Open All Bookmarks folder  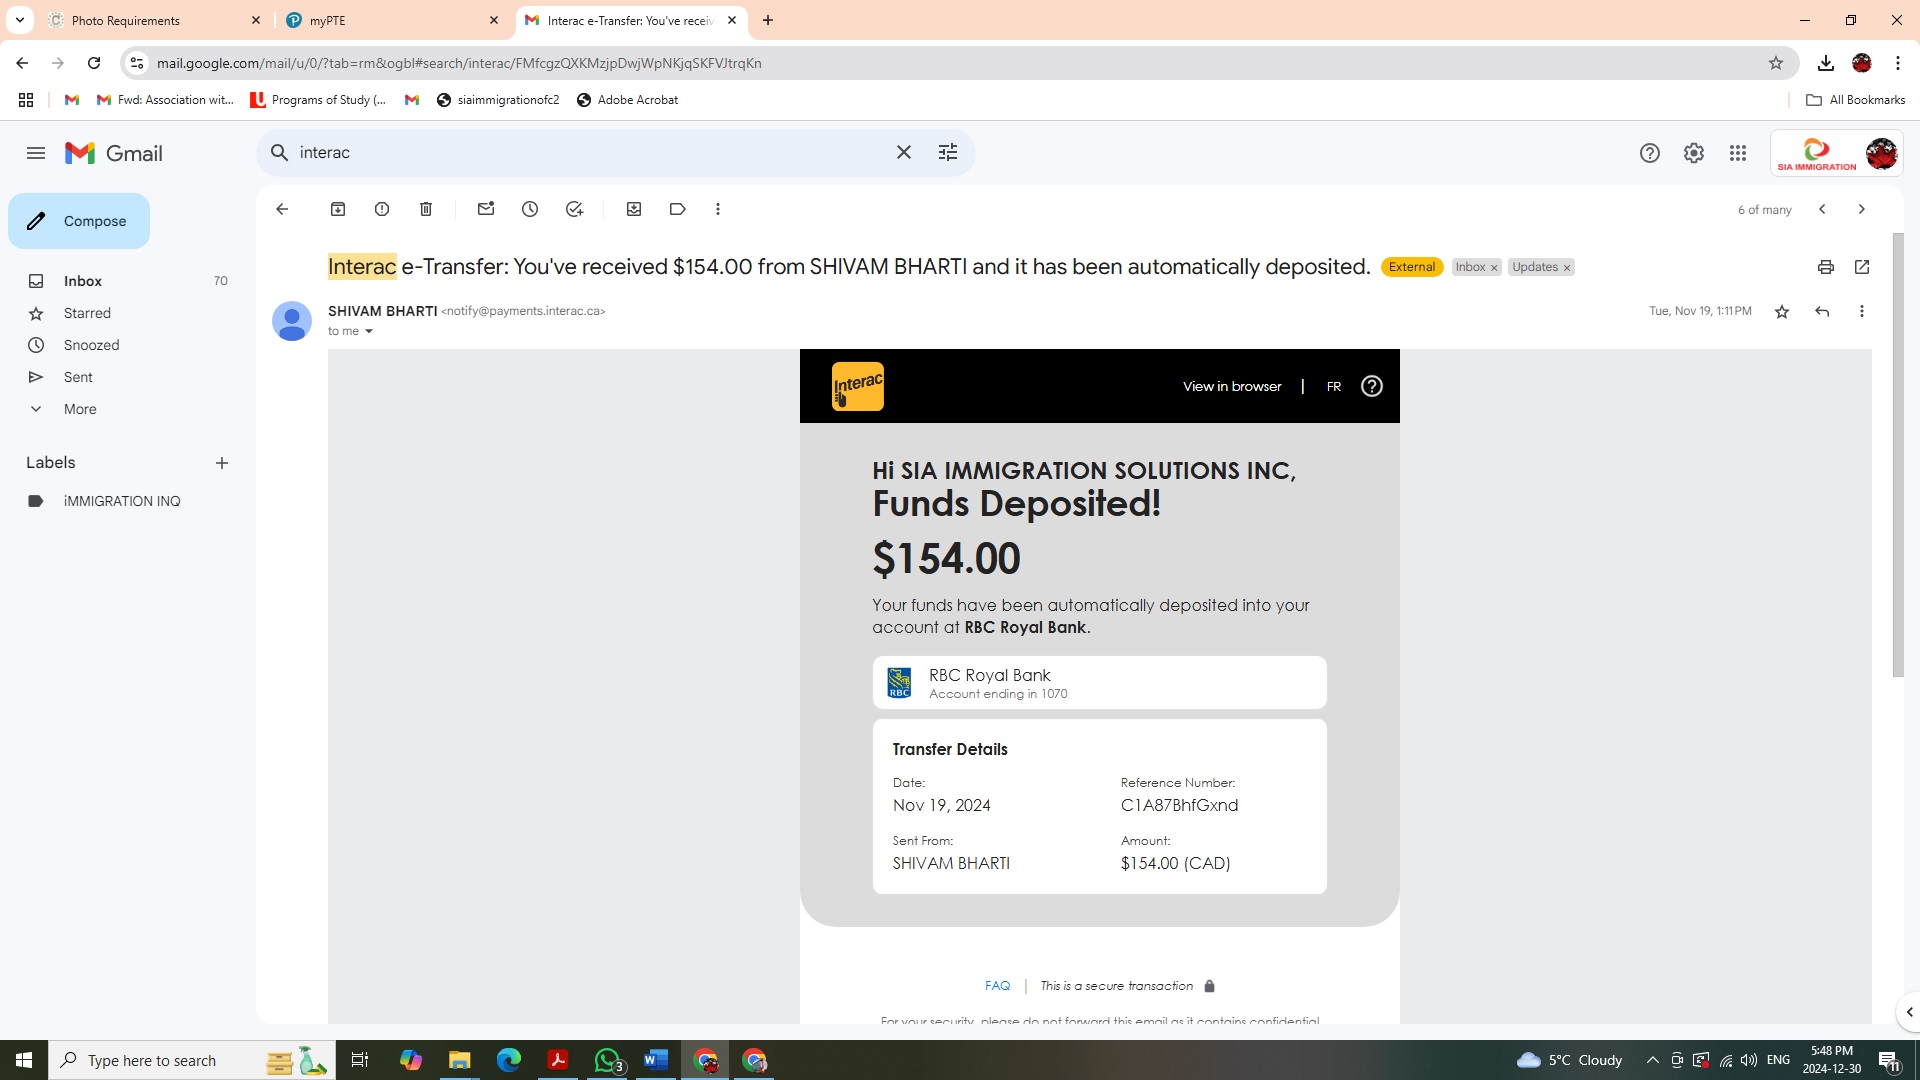[1856, 100]
